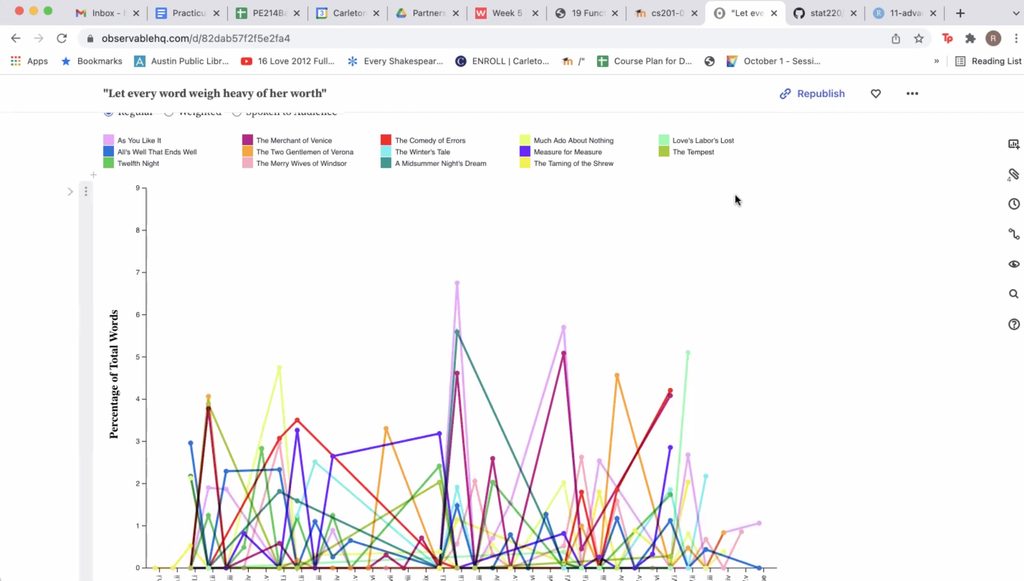Open the Chrome three-dot menu

pos(1016,39)
